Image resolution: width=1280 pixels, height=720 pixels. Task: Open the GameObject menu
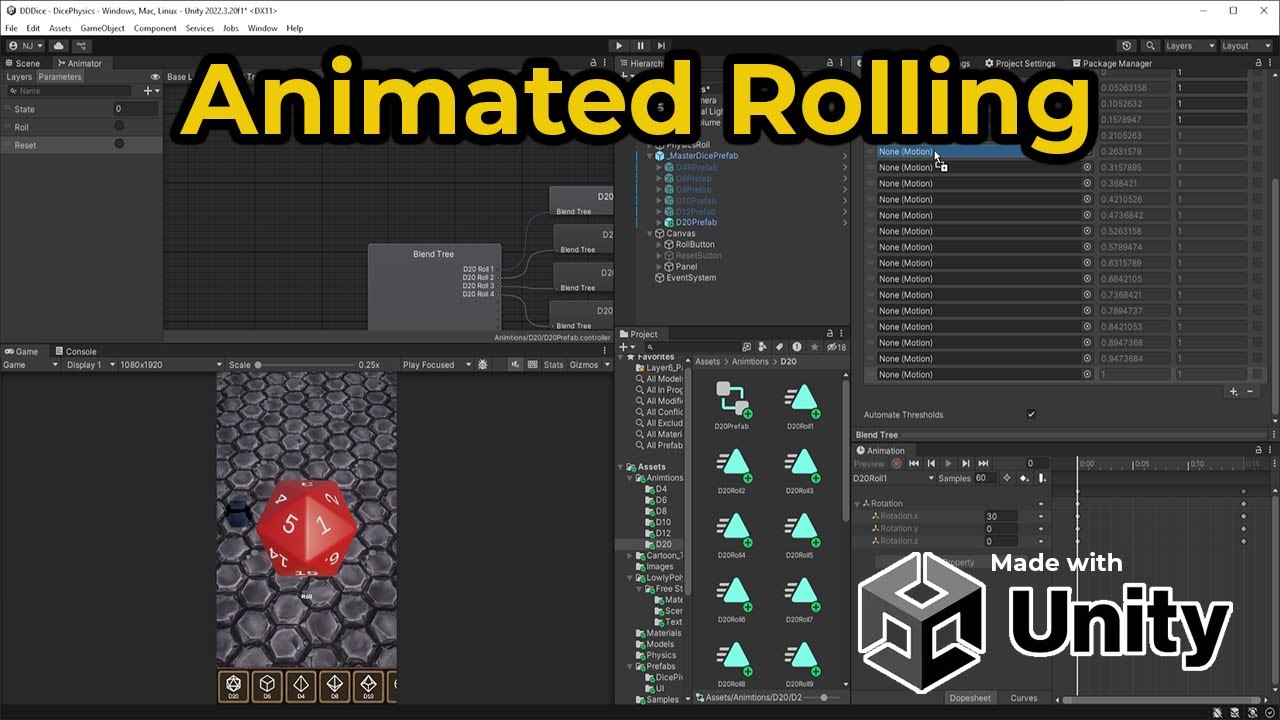[100, 28]
